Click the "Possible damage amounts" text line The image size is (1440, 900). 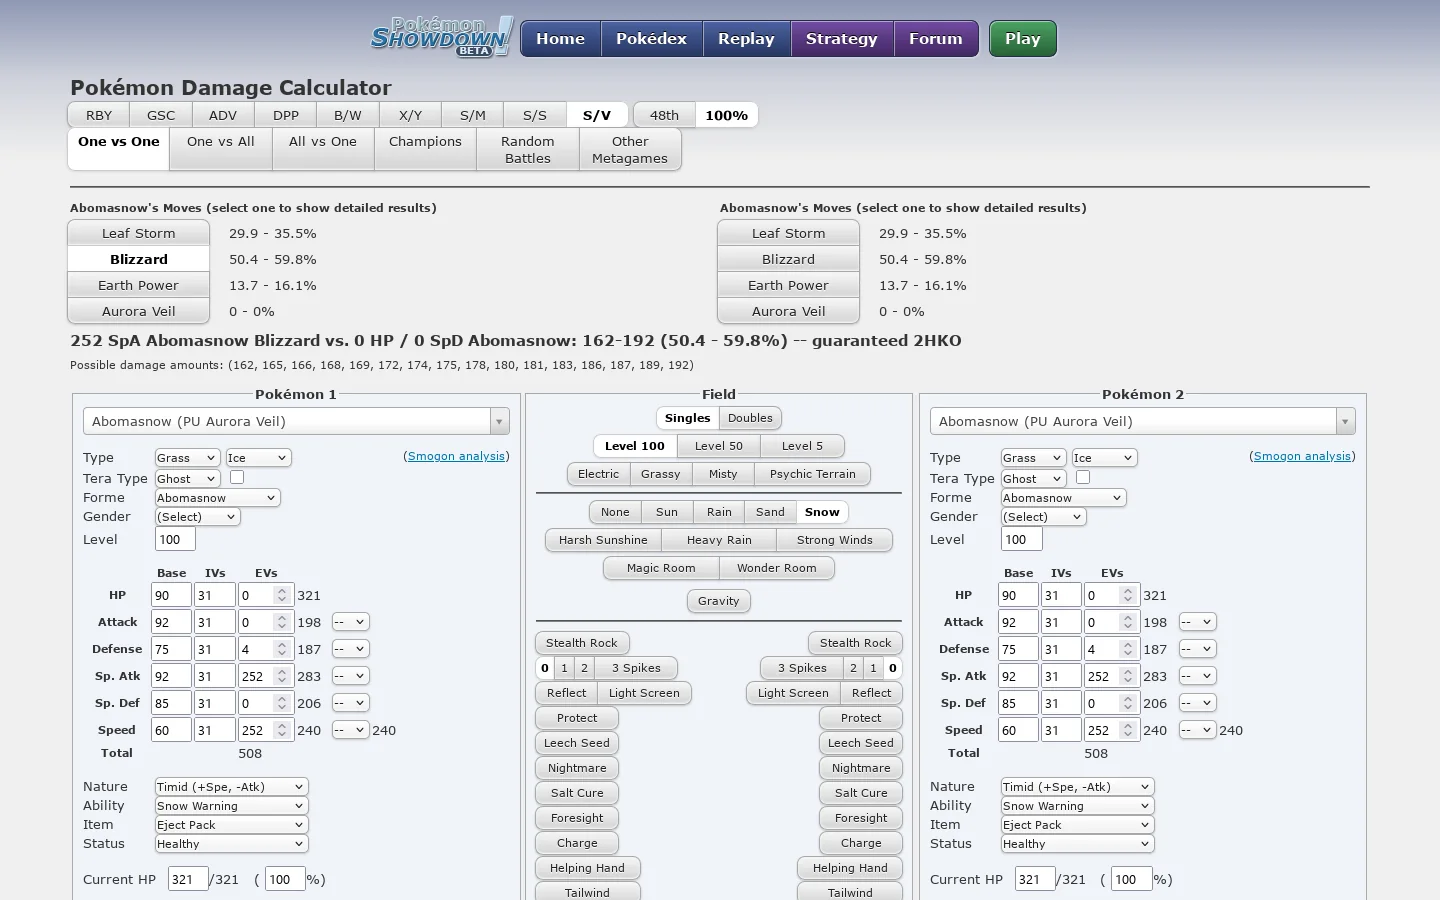[382, 365]
